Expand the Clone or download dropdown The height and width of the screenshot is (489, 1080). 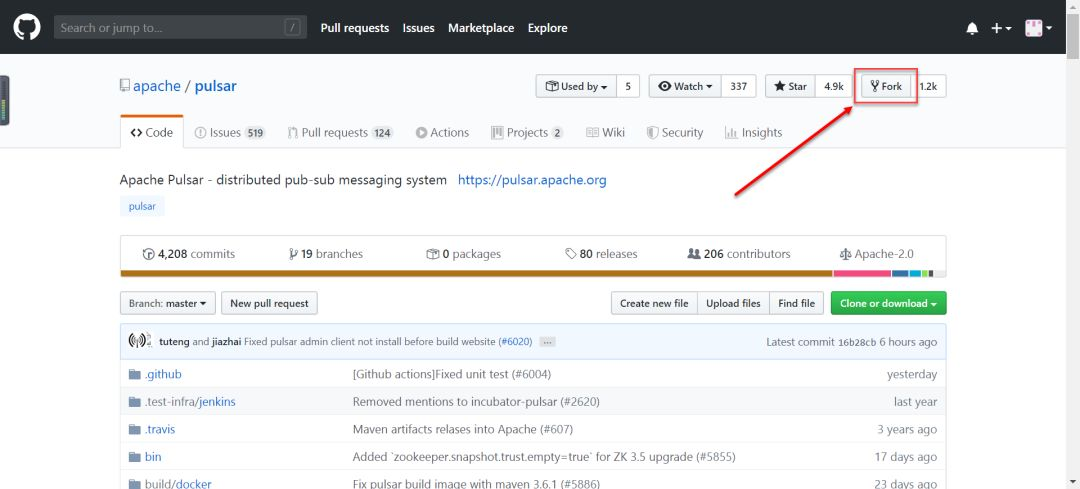click(889, 303)
